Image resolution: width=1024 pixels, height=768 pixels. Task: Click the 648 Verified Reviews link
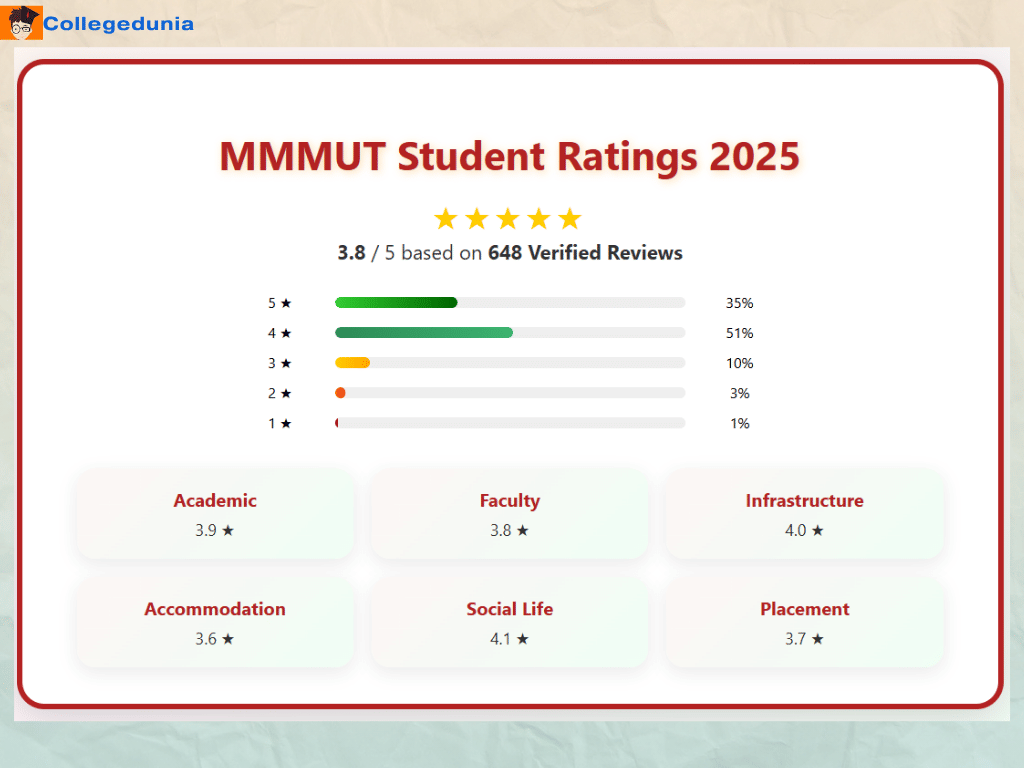(x=586, y=253)
